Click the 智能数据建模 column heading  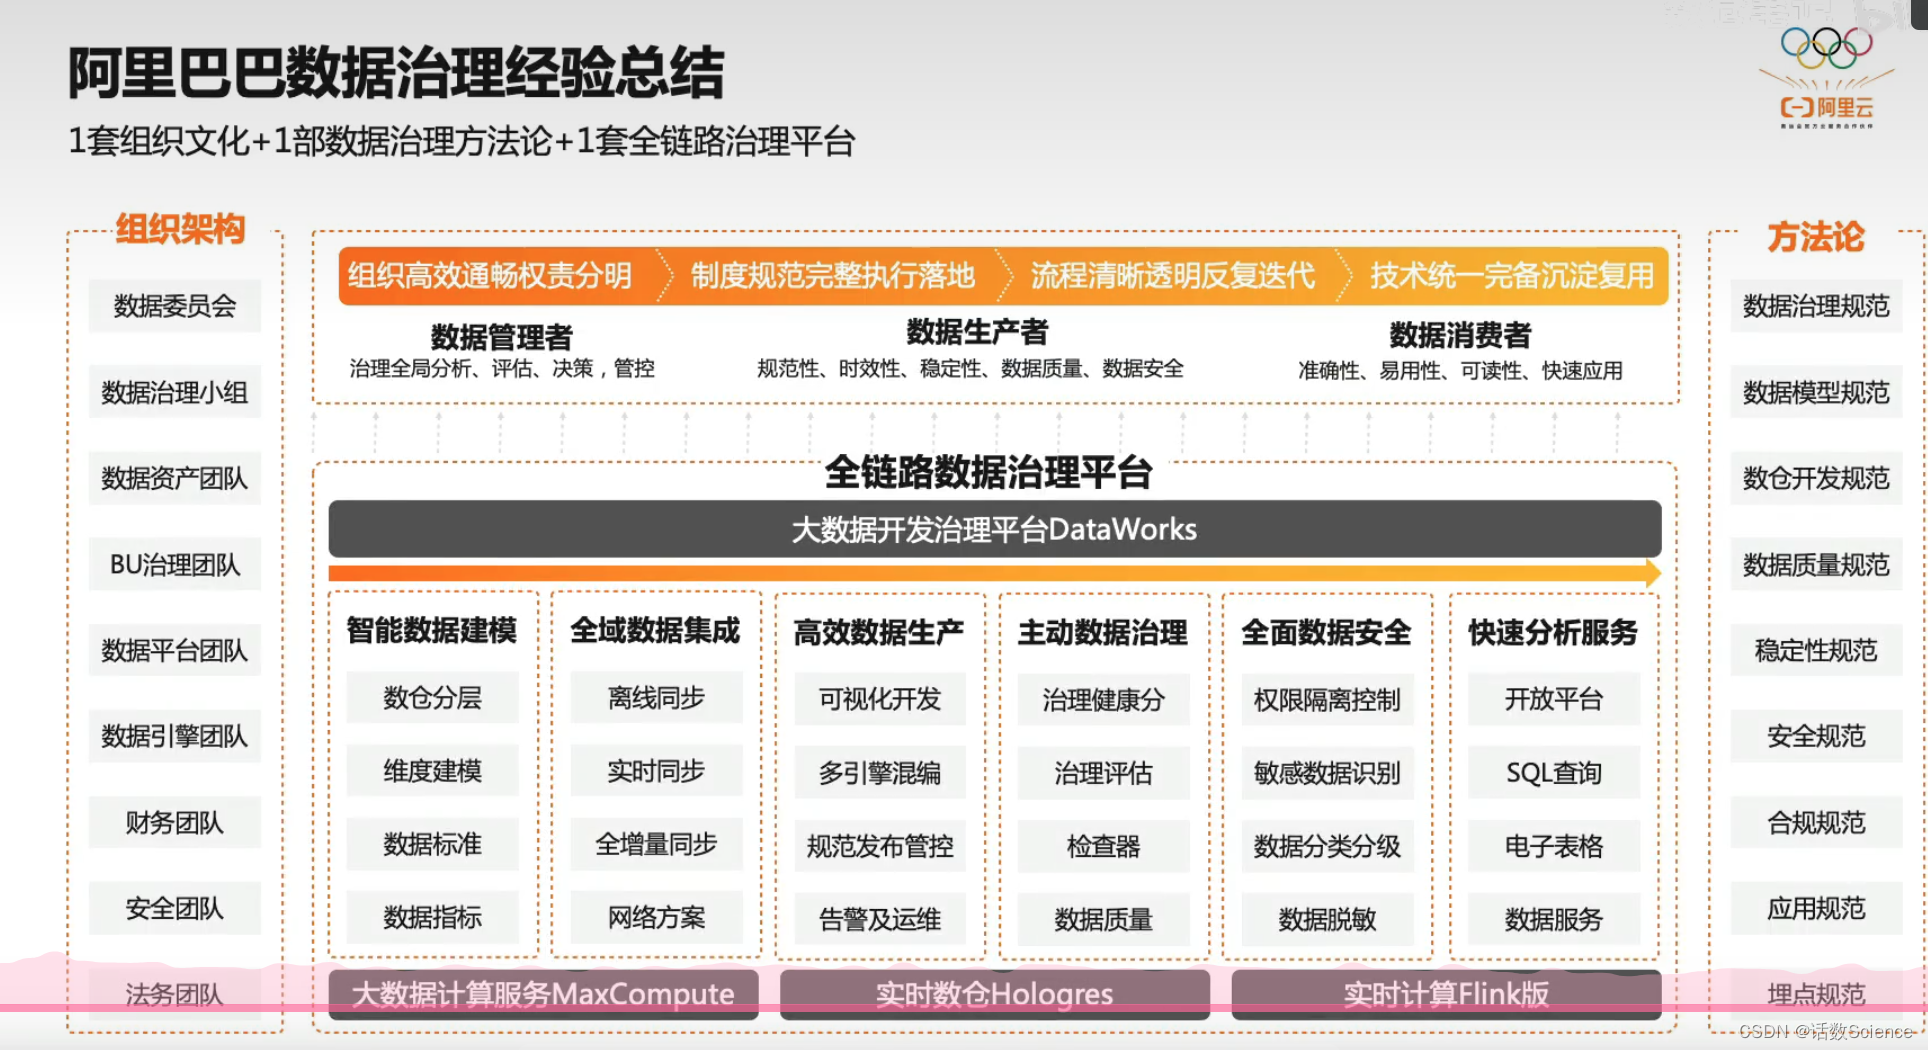432,630
